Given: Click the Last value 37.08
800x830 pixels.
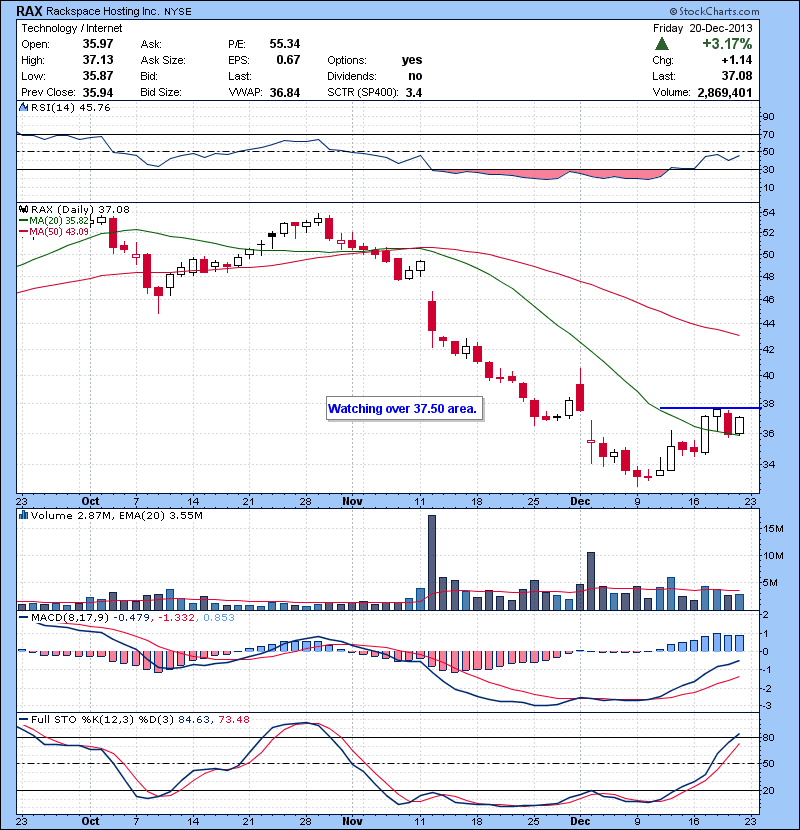Looking at the screenshot, I should (x=736, y=76).
